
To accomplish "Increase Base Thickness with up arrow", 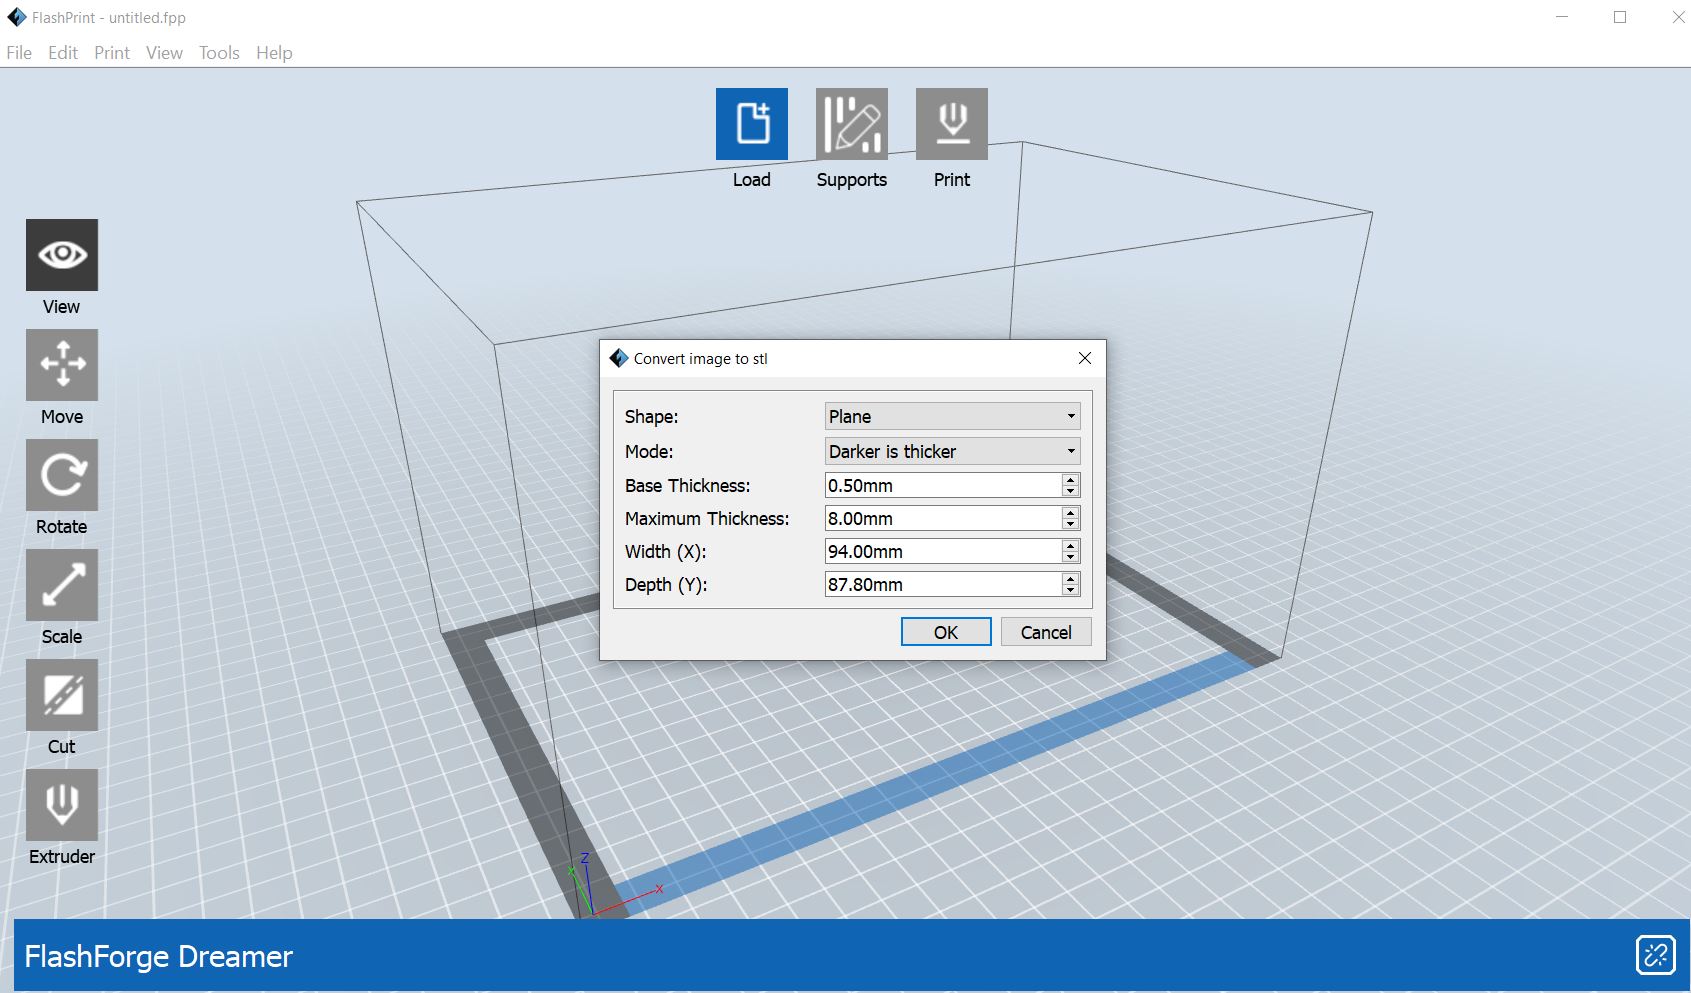I will (x=1071, y=479).
